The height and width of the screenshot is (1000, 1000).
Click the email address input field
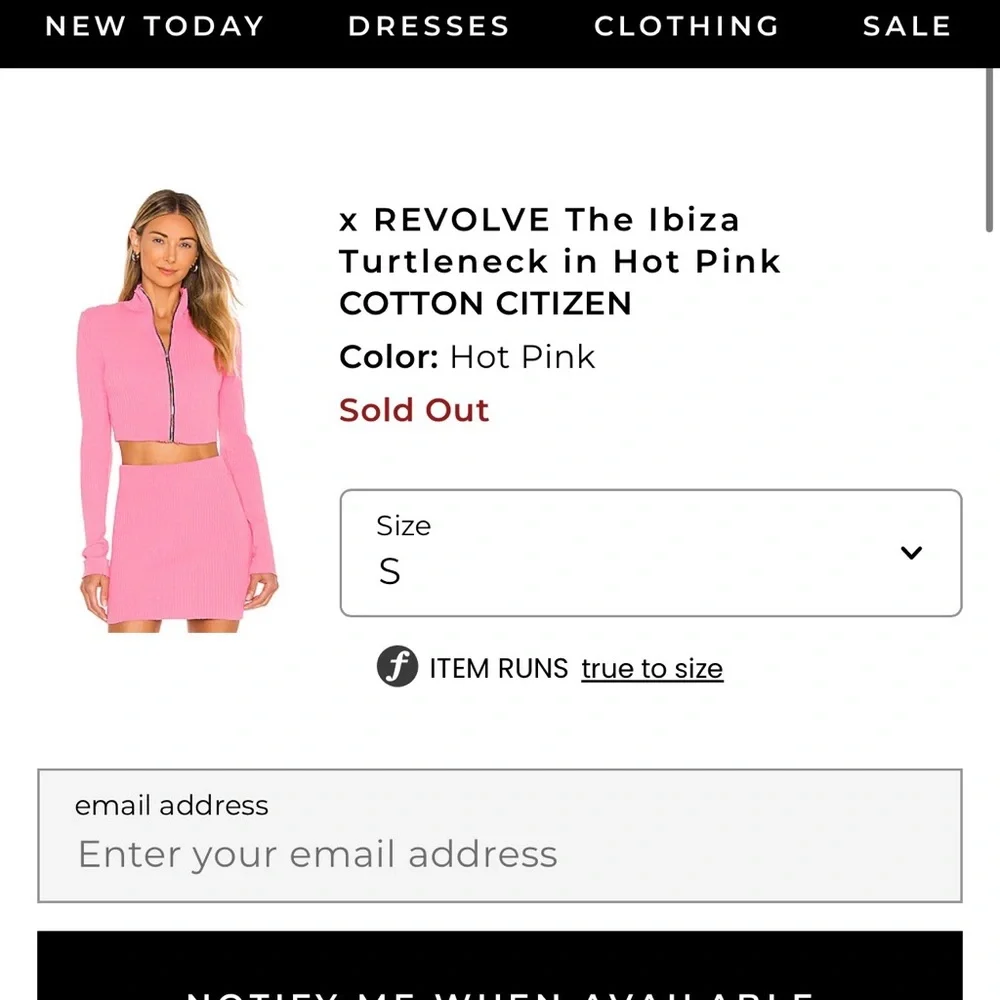pyautogui.click(x=500, y=854)
